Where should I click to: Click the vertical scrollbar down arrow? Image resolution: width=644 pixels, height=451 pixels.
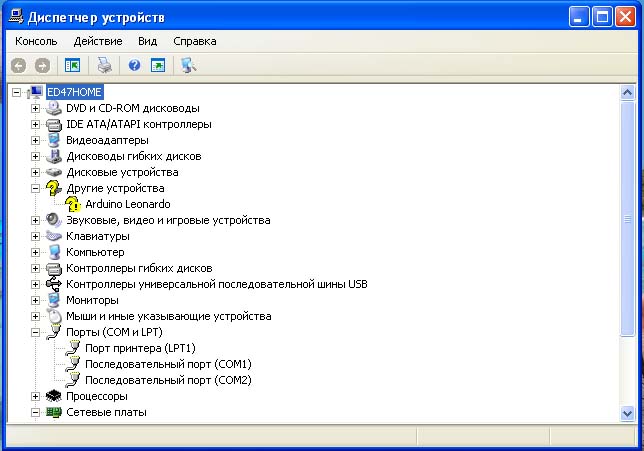(x=627, y=411)
